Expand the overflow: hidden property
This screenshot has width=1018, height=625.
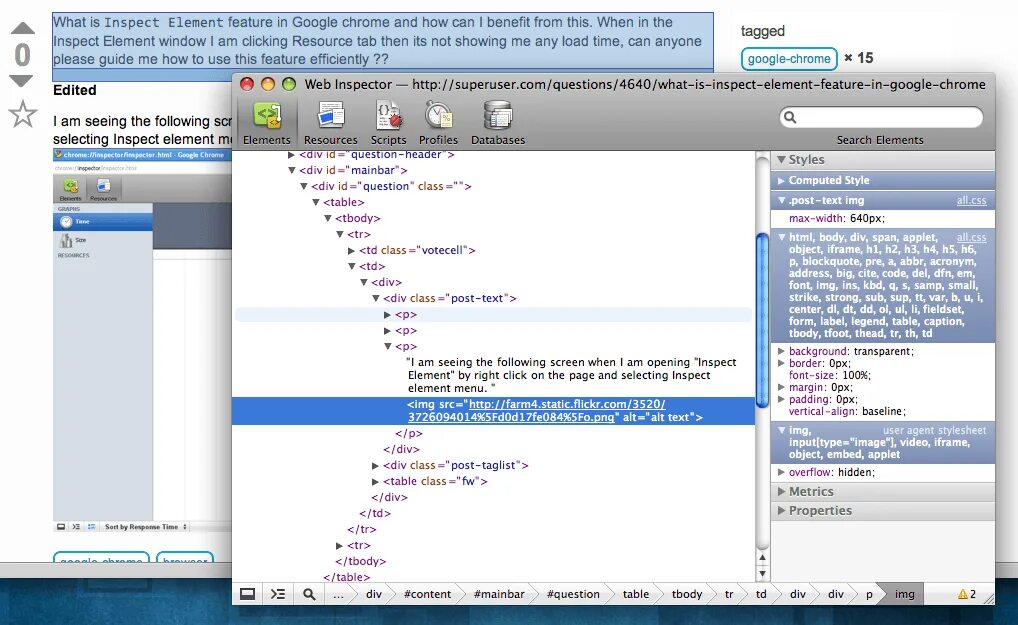782,472
